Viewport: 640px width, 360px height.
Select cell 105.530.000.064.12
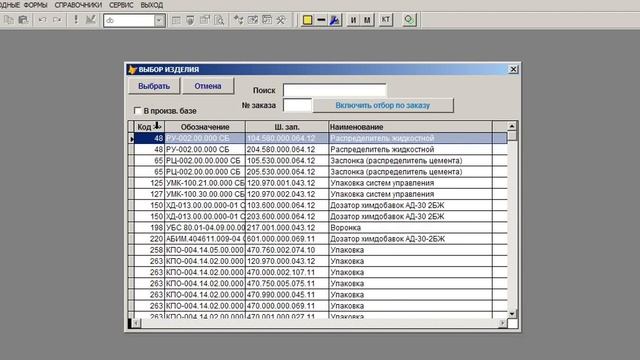click(287, 160)
